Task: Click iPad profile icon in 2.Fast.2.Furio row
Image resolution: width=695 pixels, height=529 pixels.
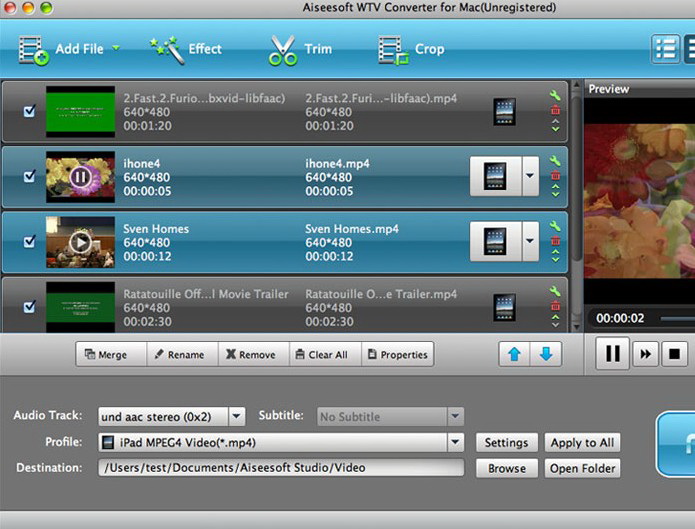Action: click(504, 112)
